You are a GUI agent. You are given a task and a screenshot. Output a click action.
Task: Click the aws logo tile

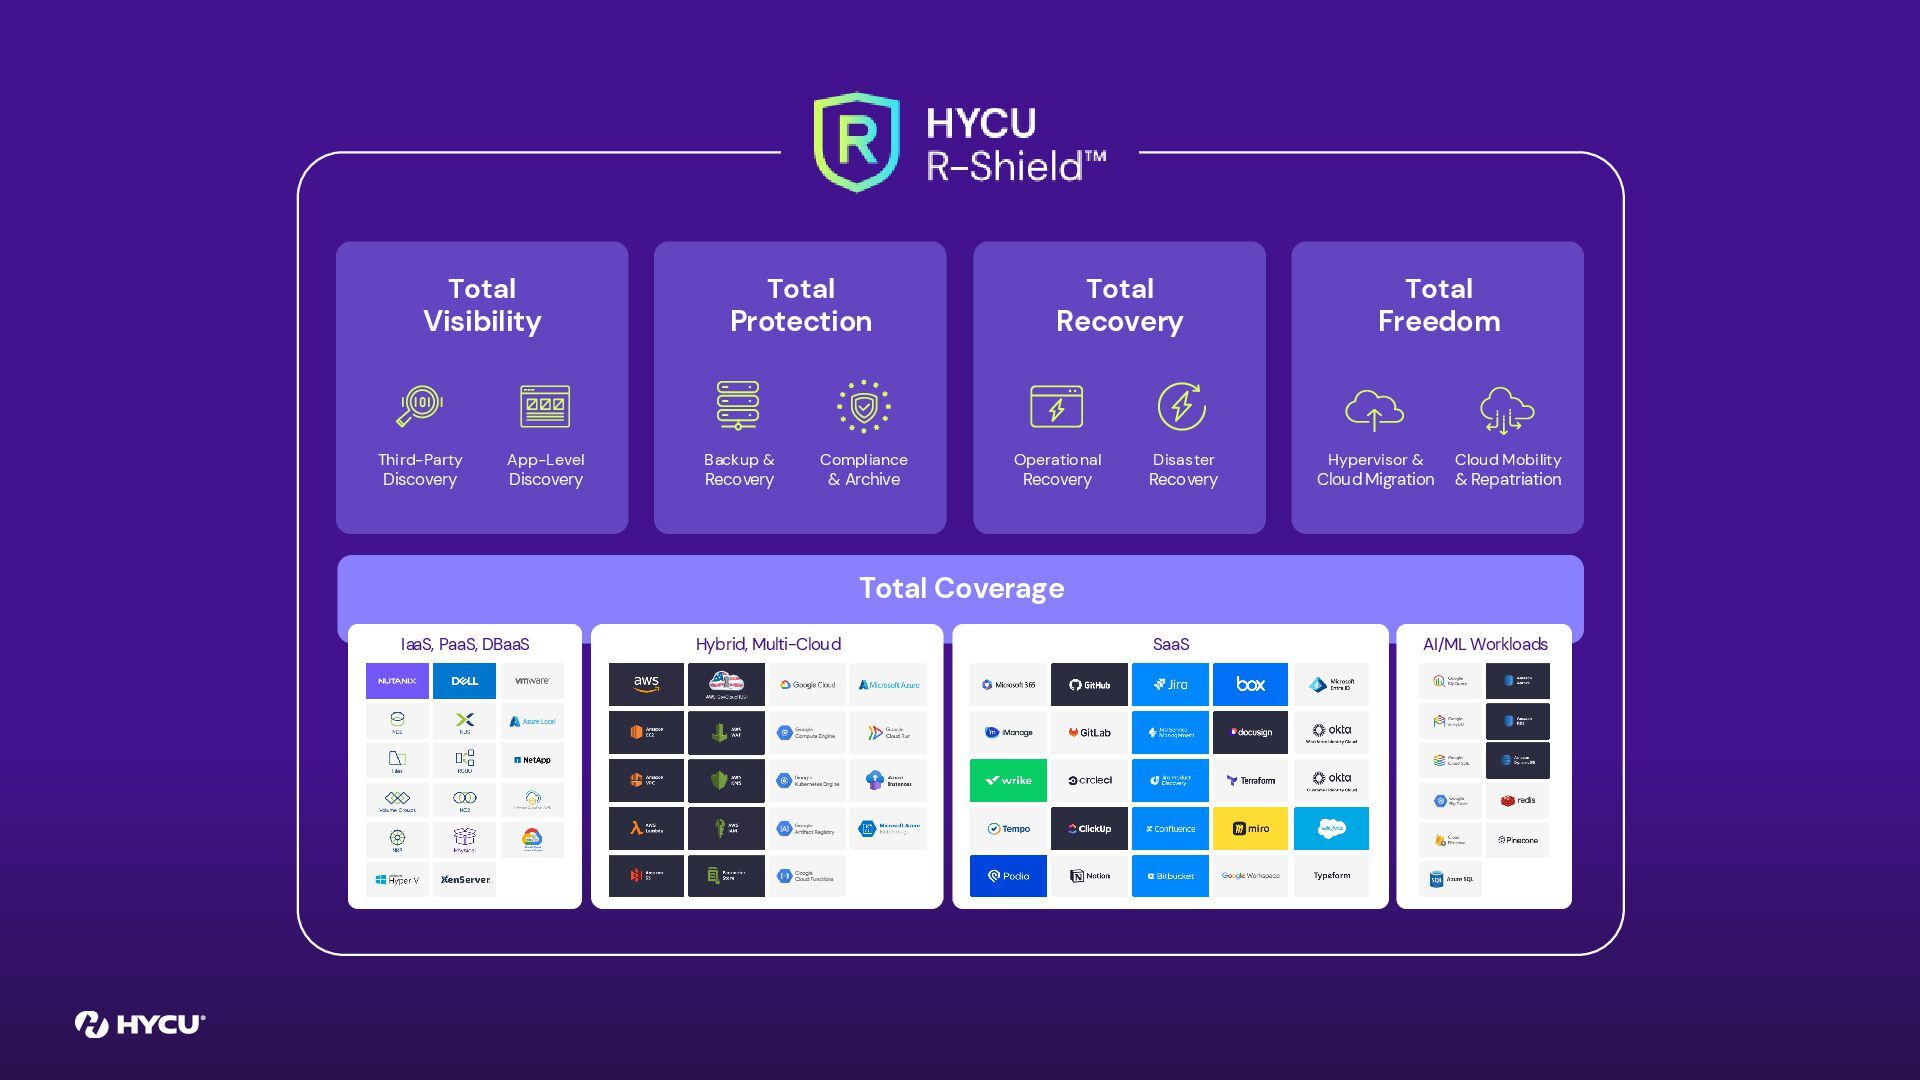[646, 685]
